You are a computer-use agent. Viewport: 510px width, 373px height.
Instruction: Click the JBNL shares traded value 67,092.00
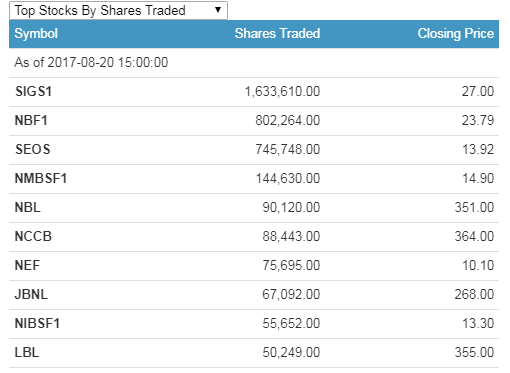tap(291, 294)
